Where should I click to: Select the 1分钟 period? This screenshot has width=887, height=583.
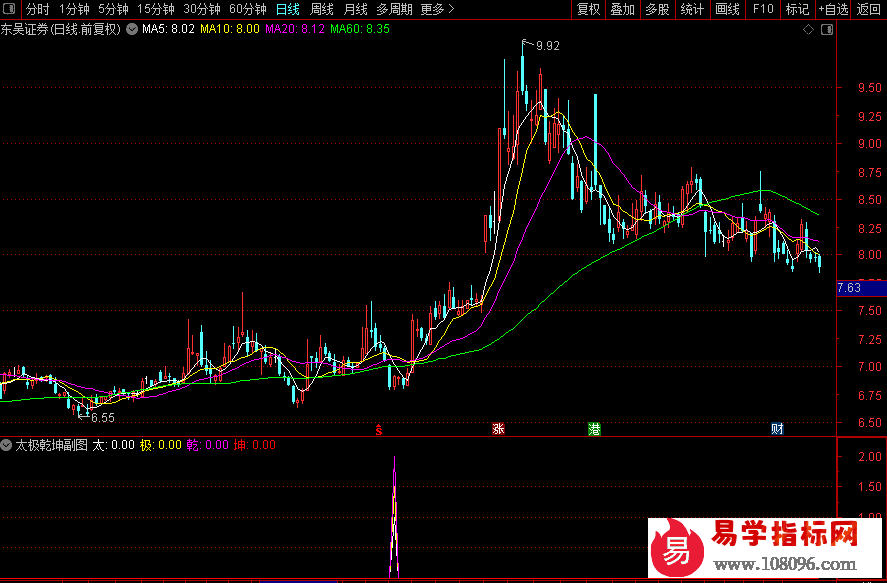[75, 9]
